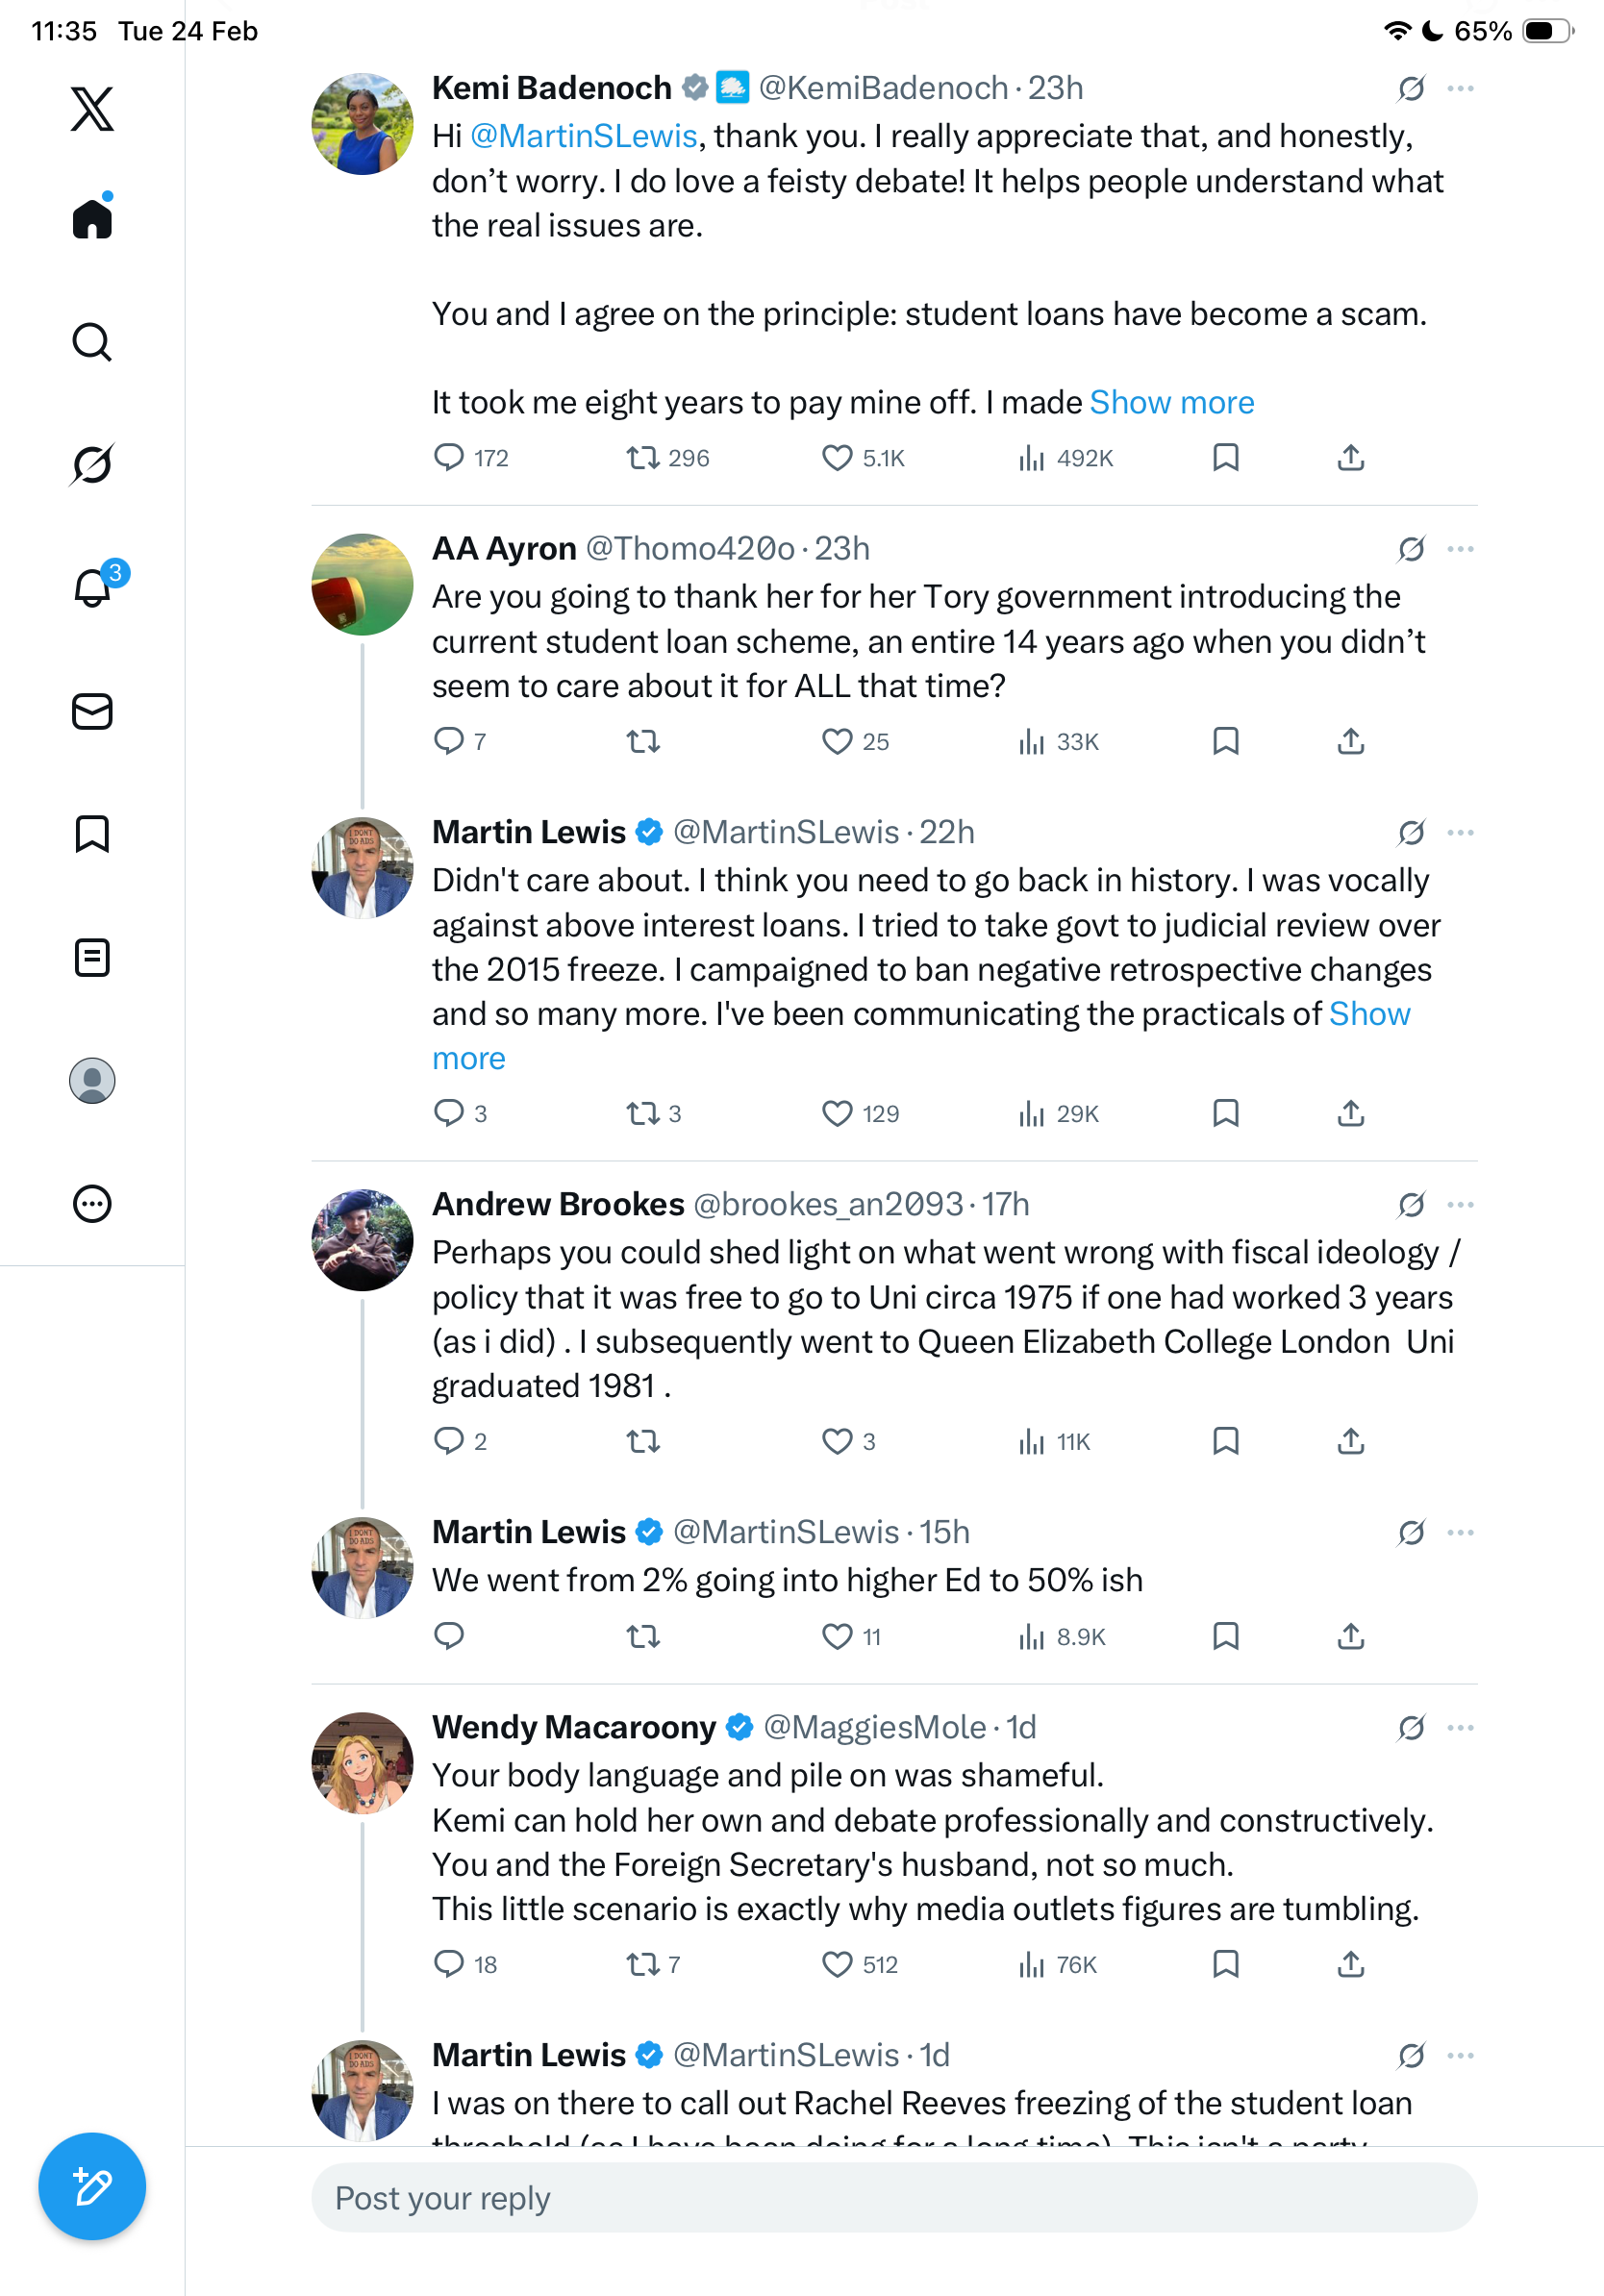Screen dimensions: 1604x2296
Task: Go to Home in the sidebar
Action: (92, 219)
